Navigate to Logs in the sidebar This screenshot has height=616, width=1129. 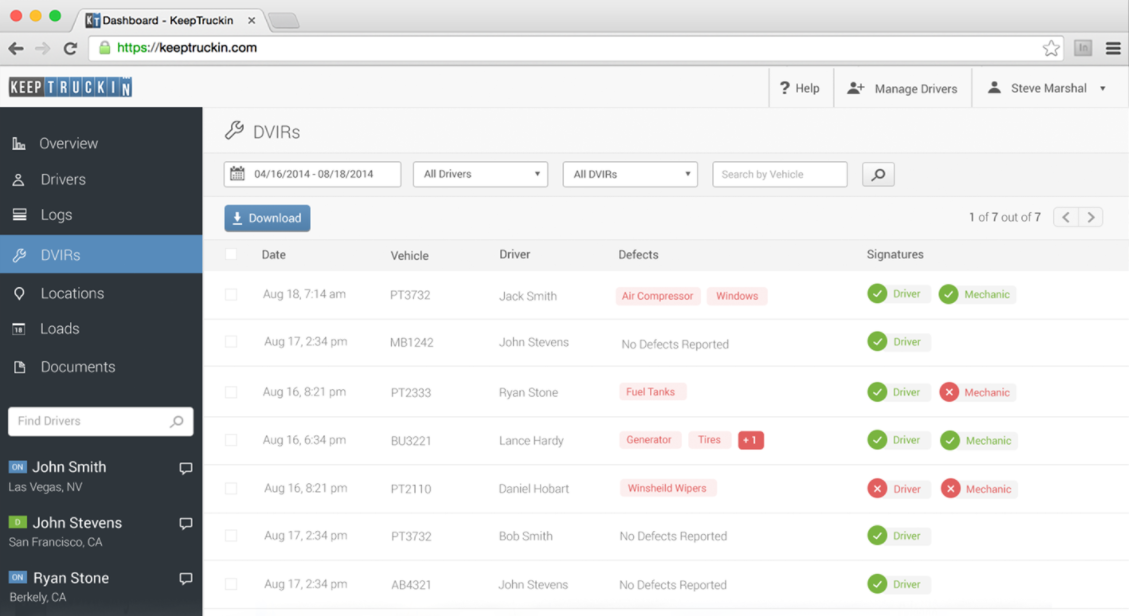[x=56, y=215]
